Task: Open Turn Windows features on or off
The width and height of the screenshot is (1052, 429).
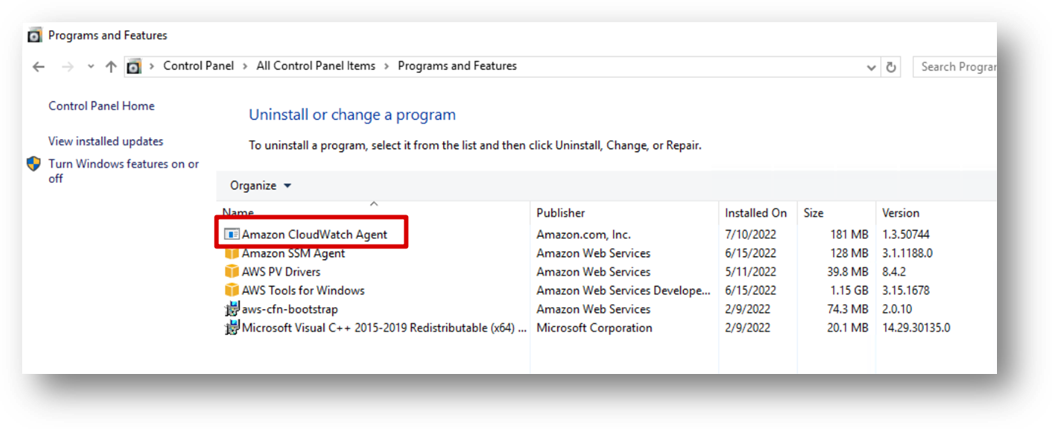Action: pos(123,171)
